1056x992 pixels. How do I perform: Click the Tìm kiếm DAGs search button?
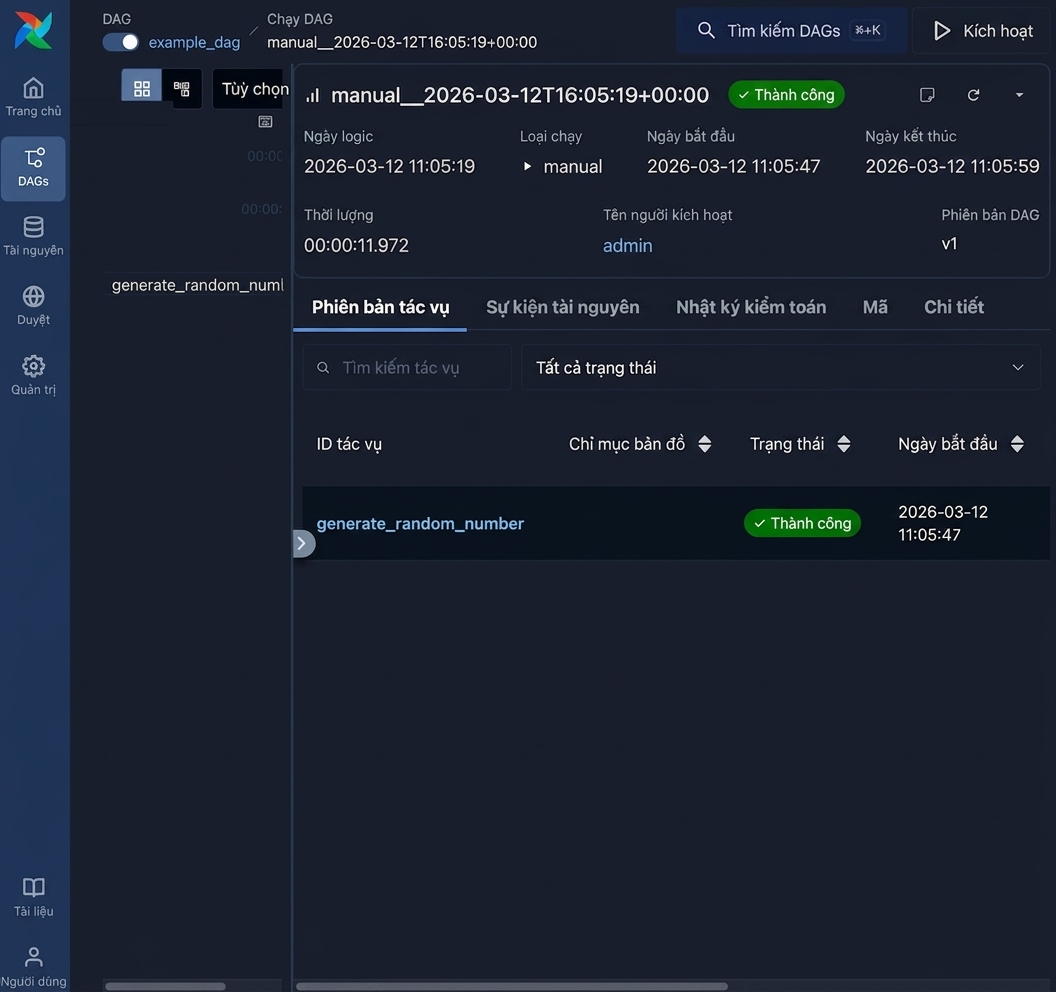(791, 30)
